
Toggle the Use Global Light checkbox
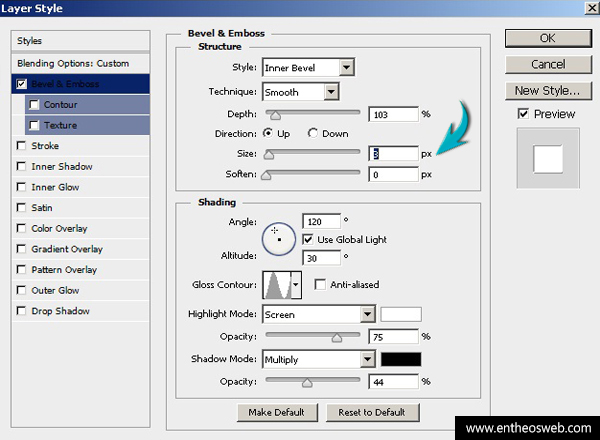click(x=308, y=240)
